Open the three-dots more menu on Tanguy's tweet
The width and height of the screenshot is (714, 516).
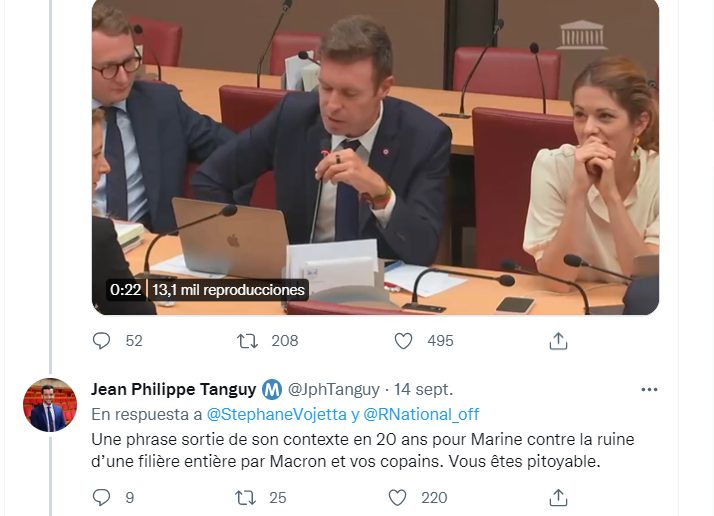pos(649,389)
